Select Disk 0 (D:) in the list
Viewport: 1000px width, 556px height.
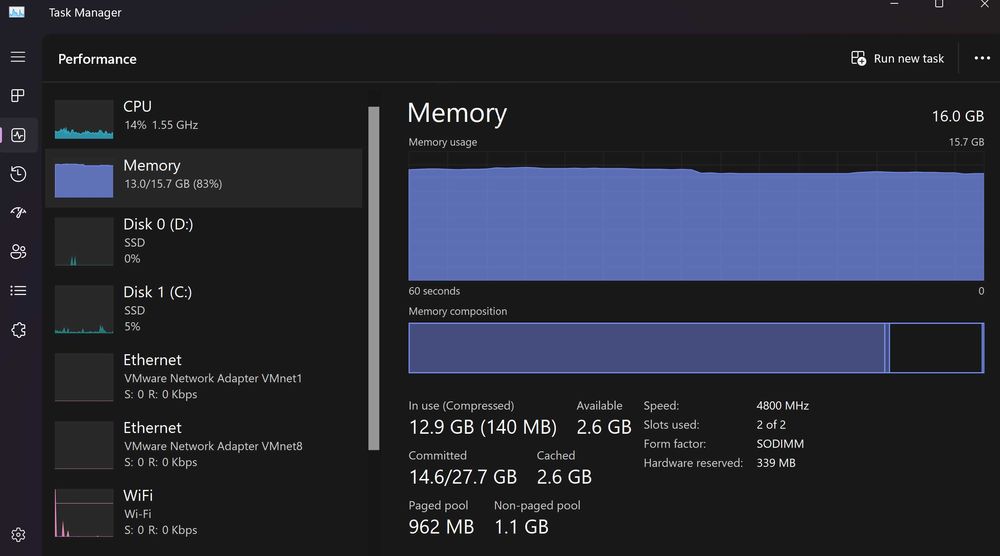point(204,241)
